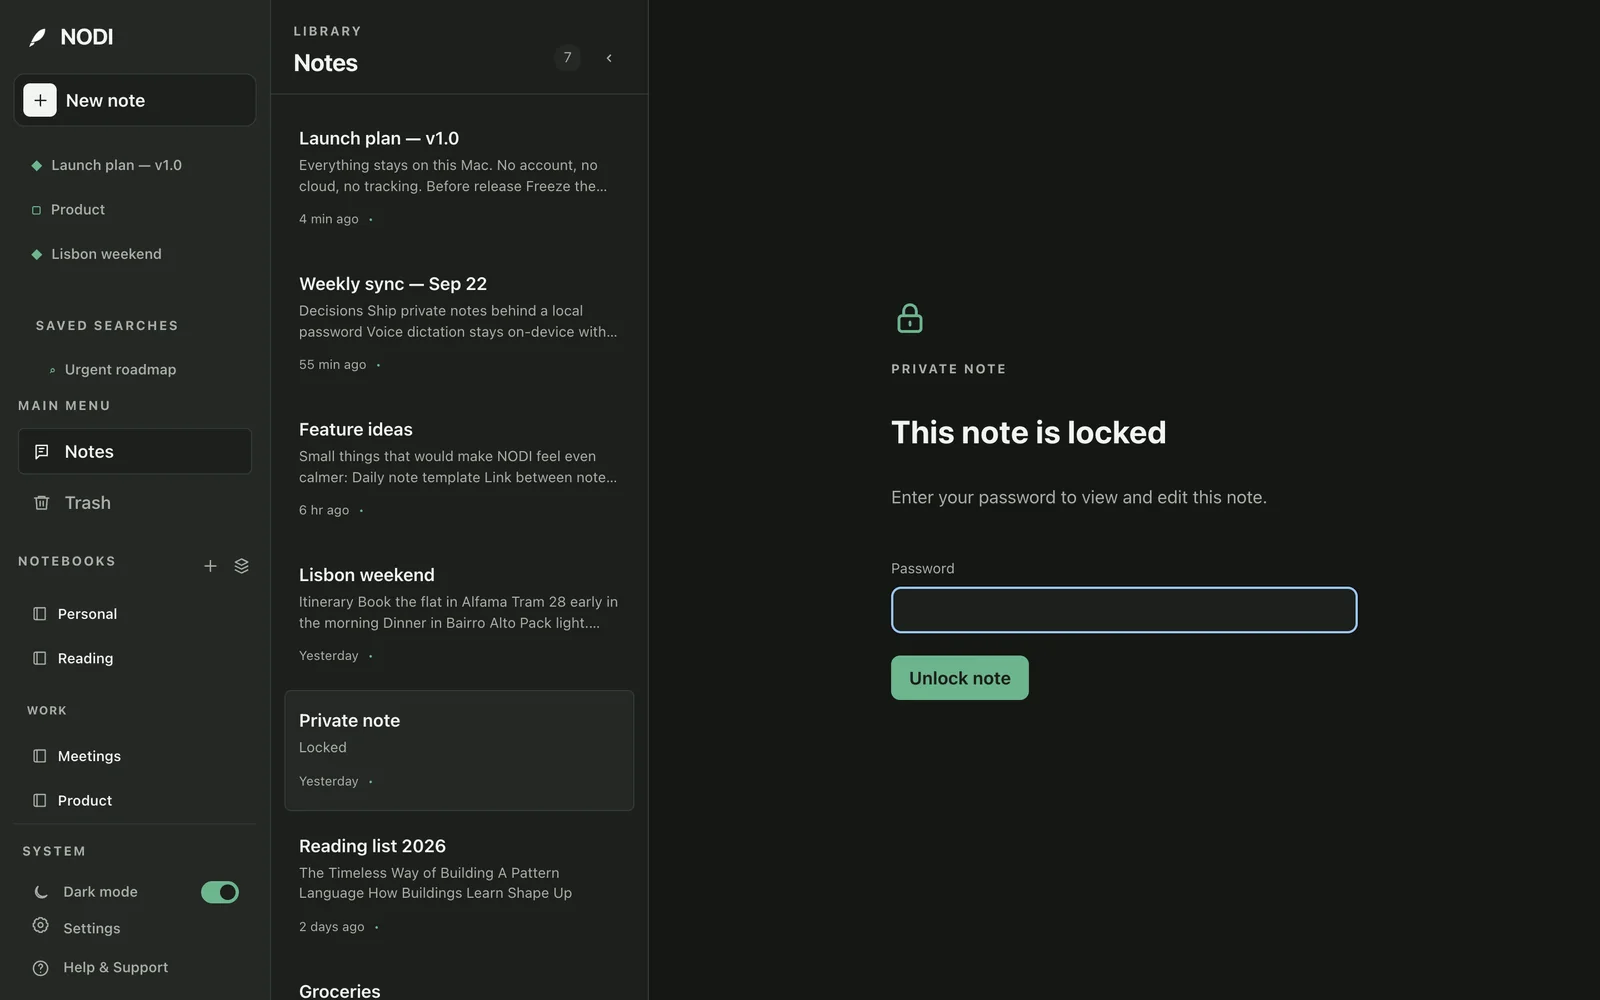The height and width of the screenshot is (1000, 1600).
Task: Click the New note button
Action: coord(135,100)
